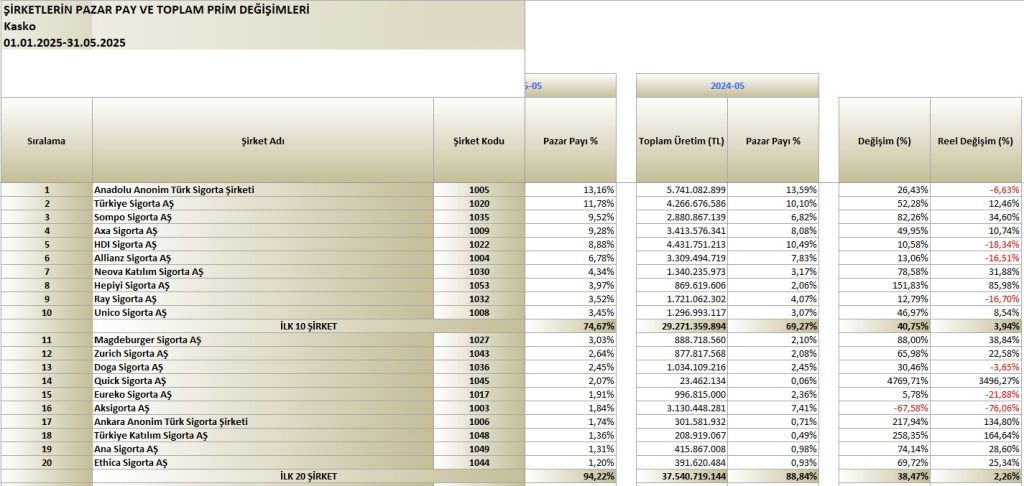Select the value '4.431.751.213' for HDI
The width and height of the screenshot is (1024, 486).
682,244
